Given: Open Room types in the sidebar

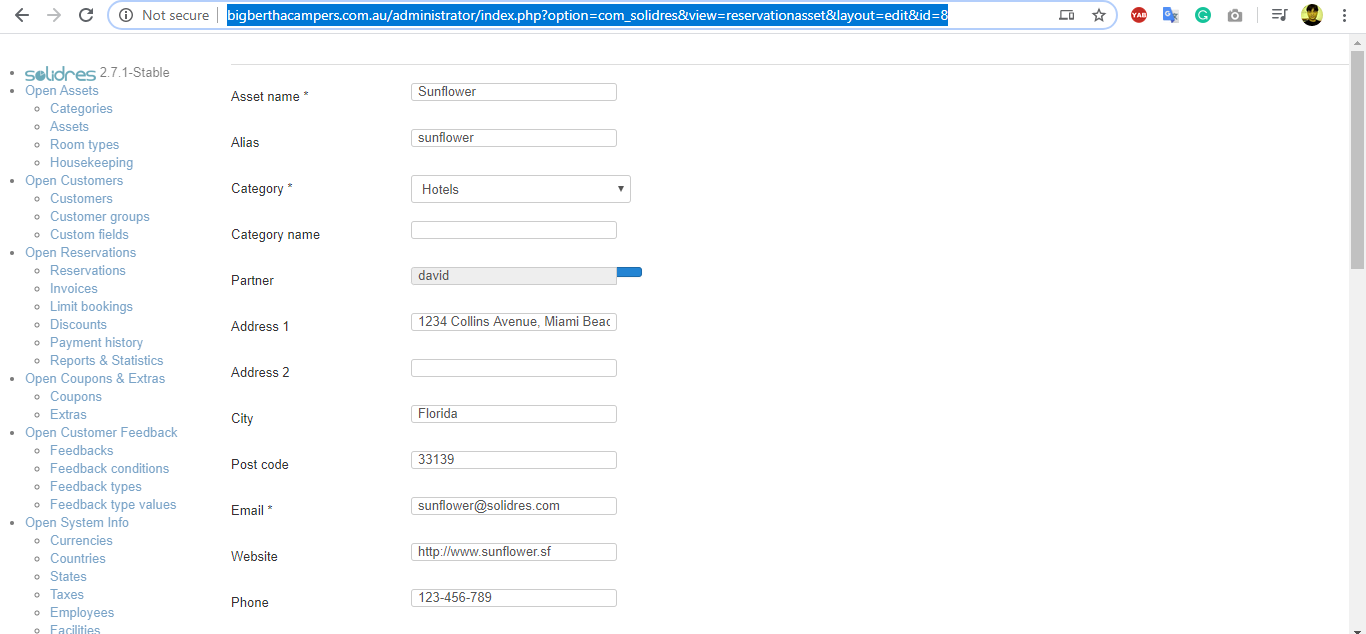Looking at the screenshot, I should point(84,144).
